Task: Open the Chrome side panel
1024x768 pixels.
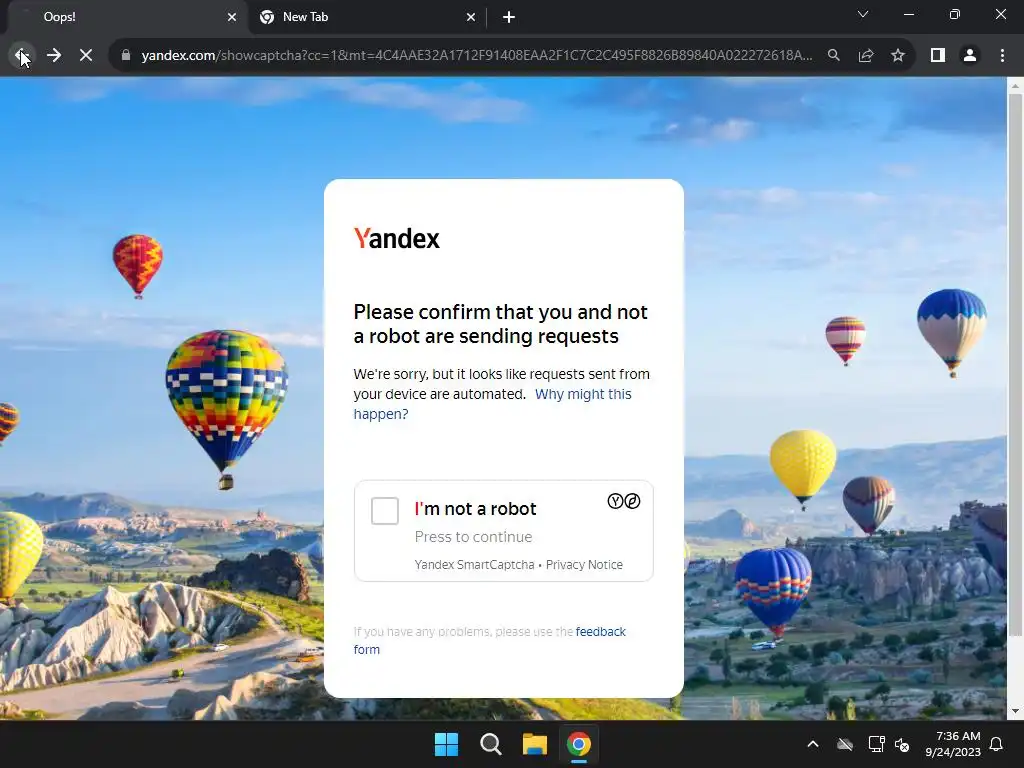Action: 938,56
